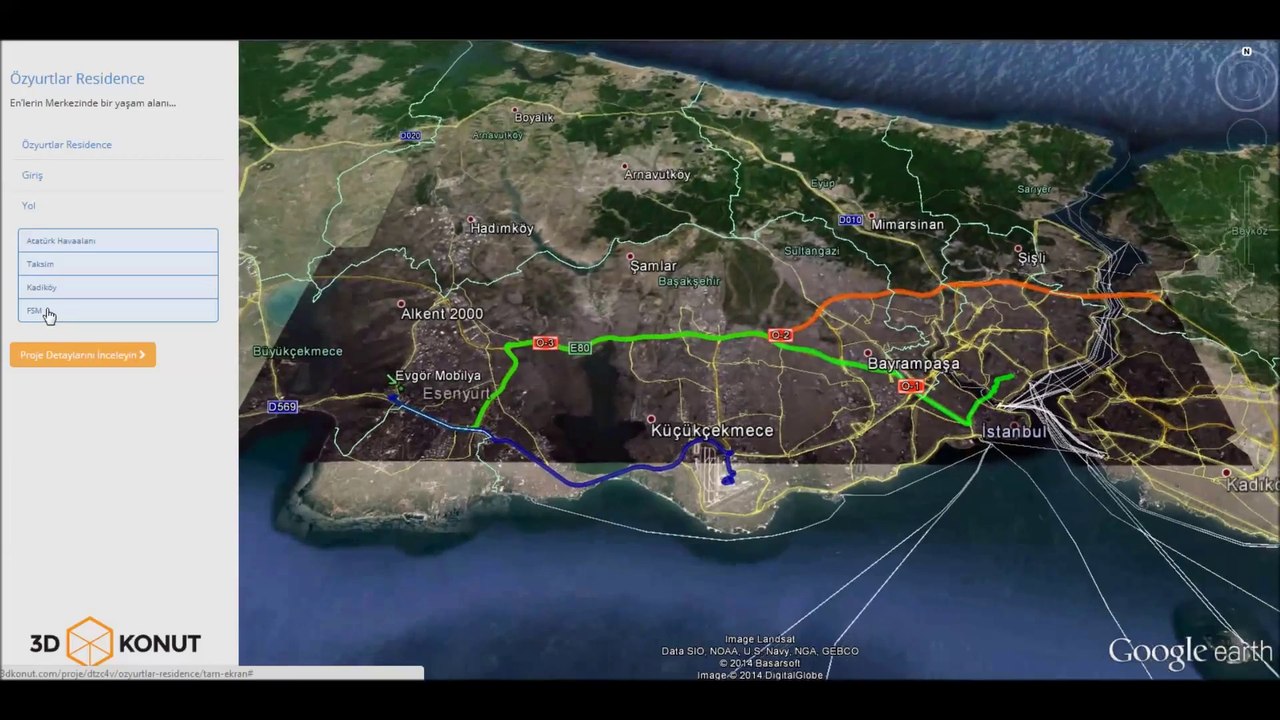Click the Image Landsat attribution text

(760, 640)
